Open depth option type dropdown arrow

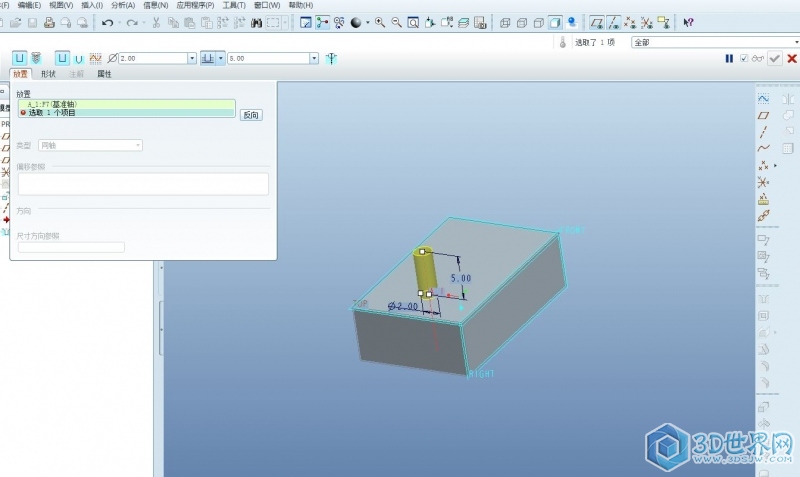pyautogui.click(x=220, y=58)
